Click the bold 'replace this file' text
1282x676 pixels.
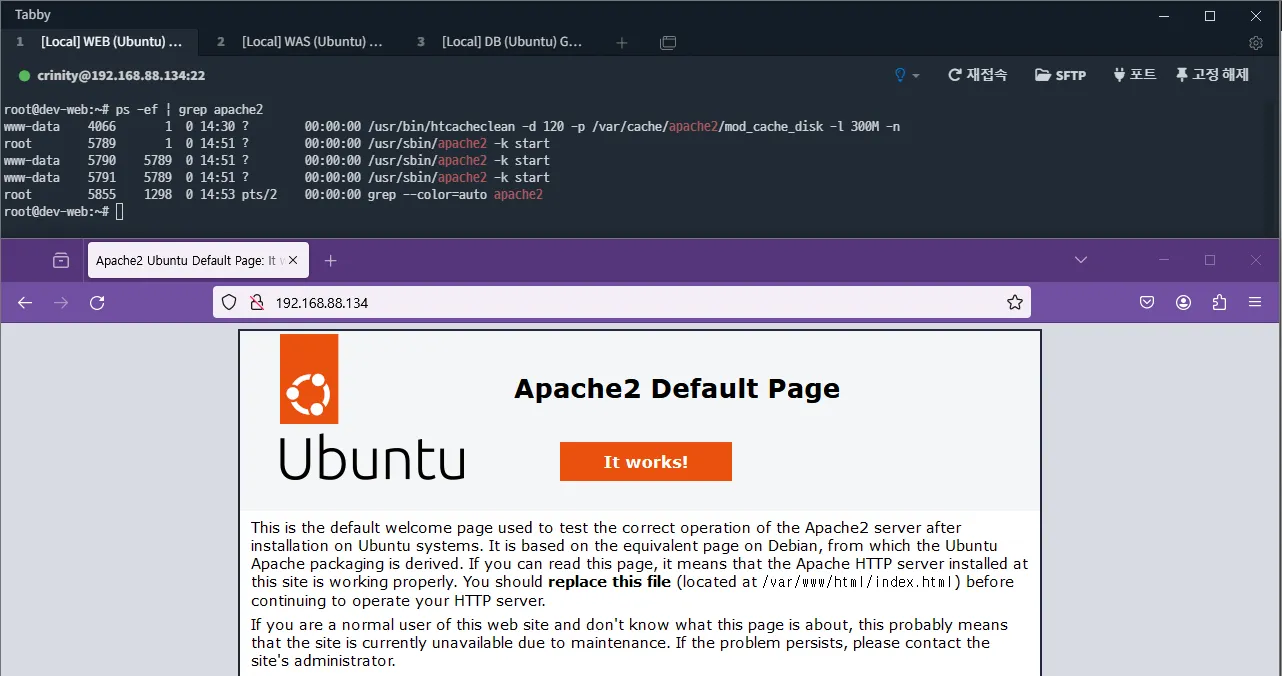click(x=610, y=582)
